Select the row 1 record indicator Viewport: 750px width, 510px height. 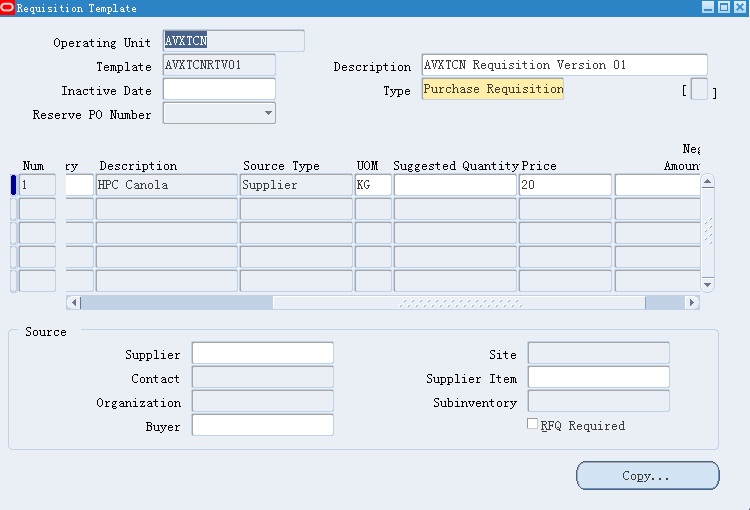pyautogui.click(x=13, y=185)
